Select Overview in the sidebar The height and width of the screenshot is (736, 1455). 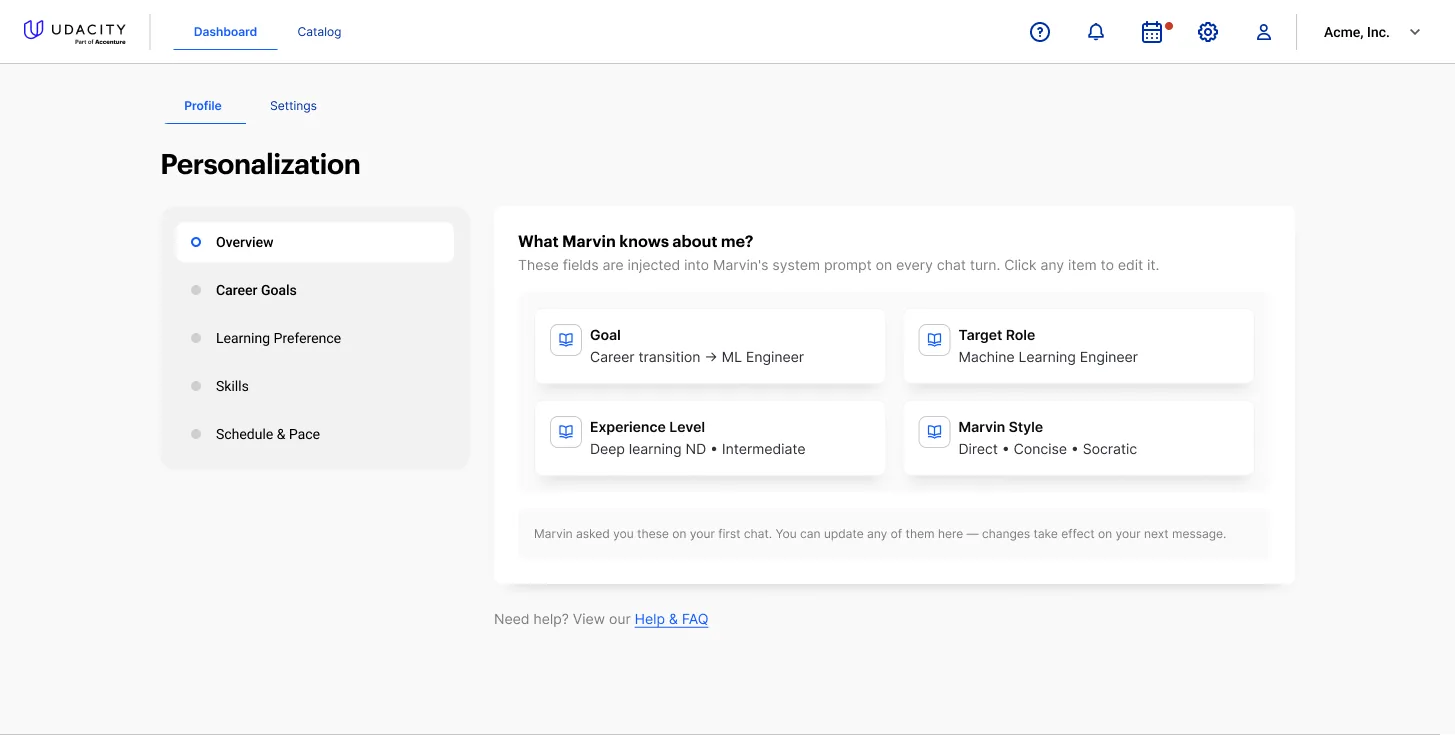pyautogui.click(x=315, y=242)
